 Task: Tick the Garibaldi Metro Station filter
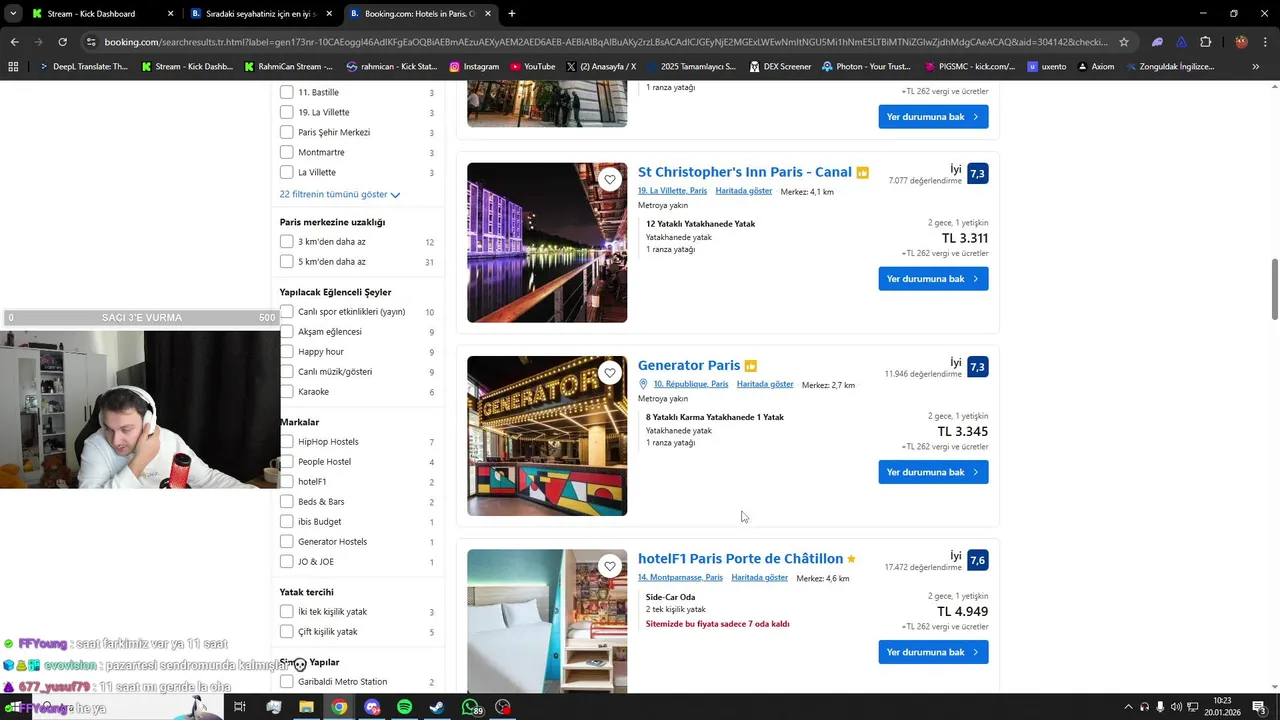pos(287,681)
